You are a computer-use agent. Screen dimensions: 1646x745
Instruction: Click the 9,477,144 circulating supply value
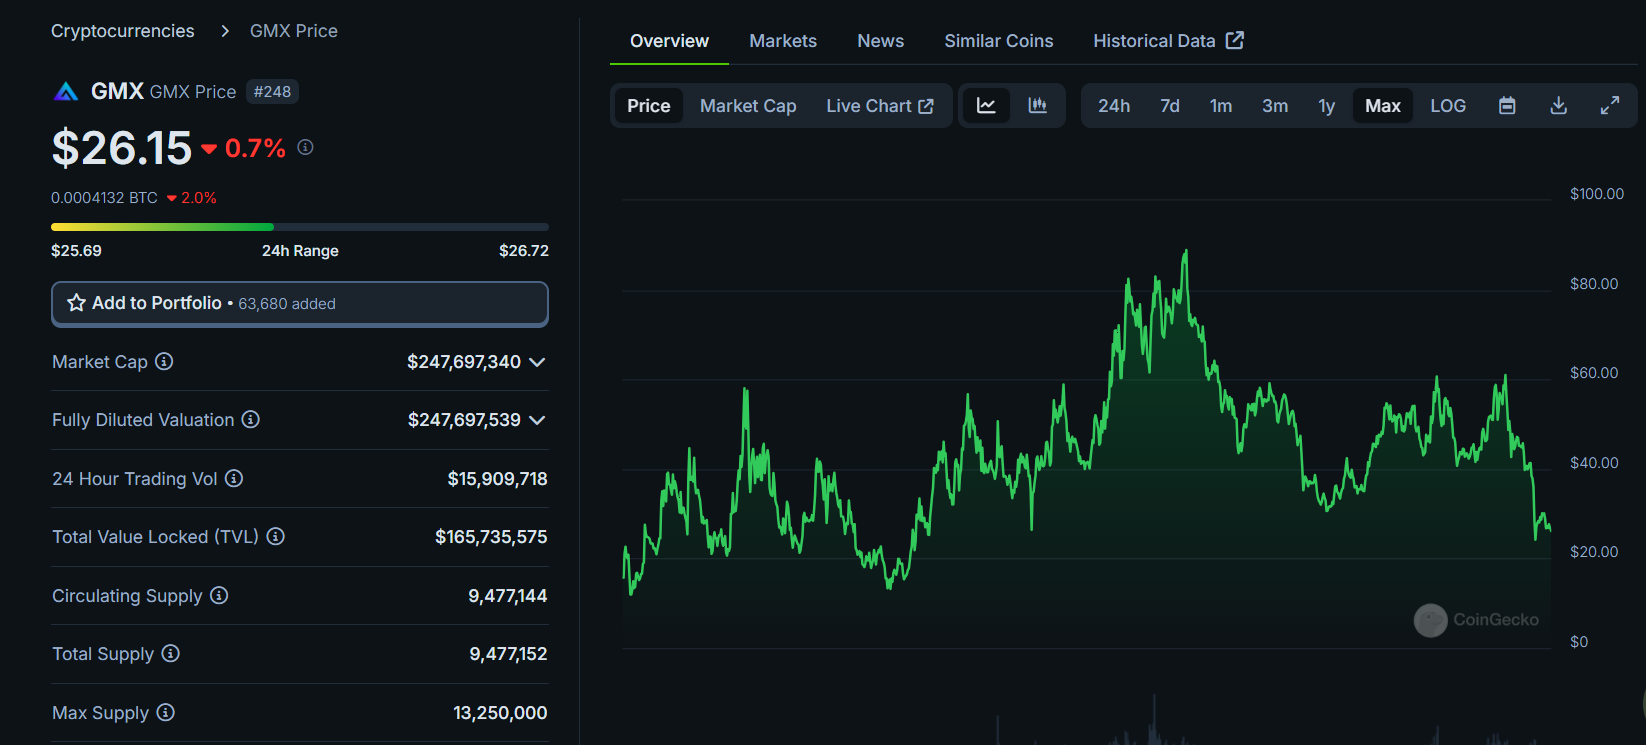coord(508,596)
